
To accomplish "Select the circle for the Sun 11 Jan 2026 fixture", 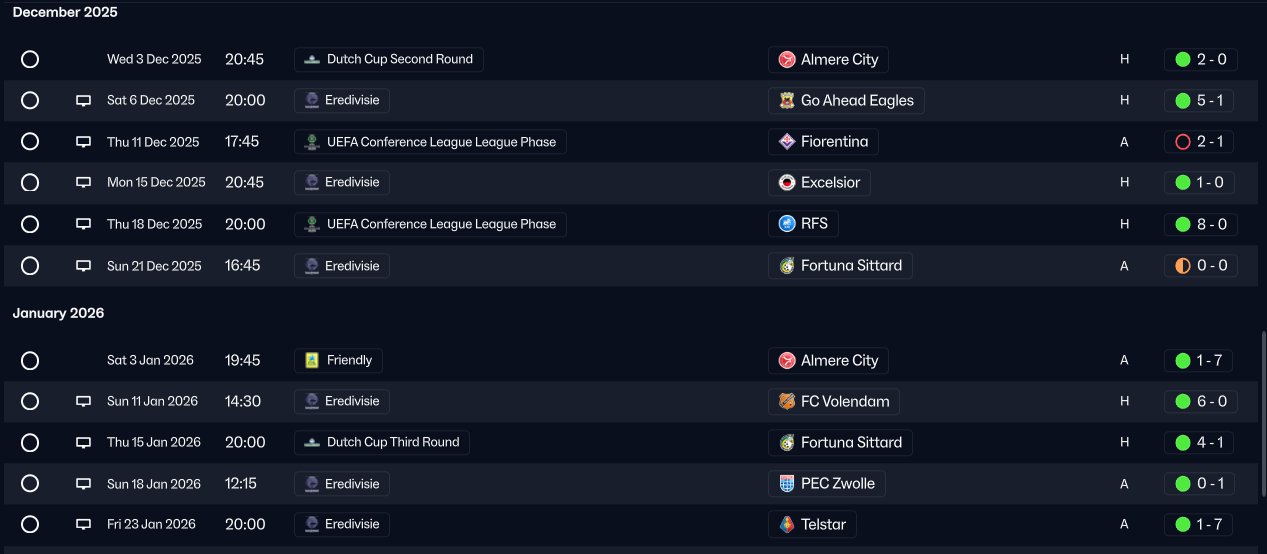I will 30,402.
